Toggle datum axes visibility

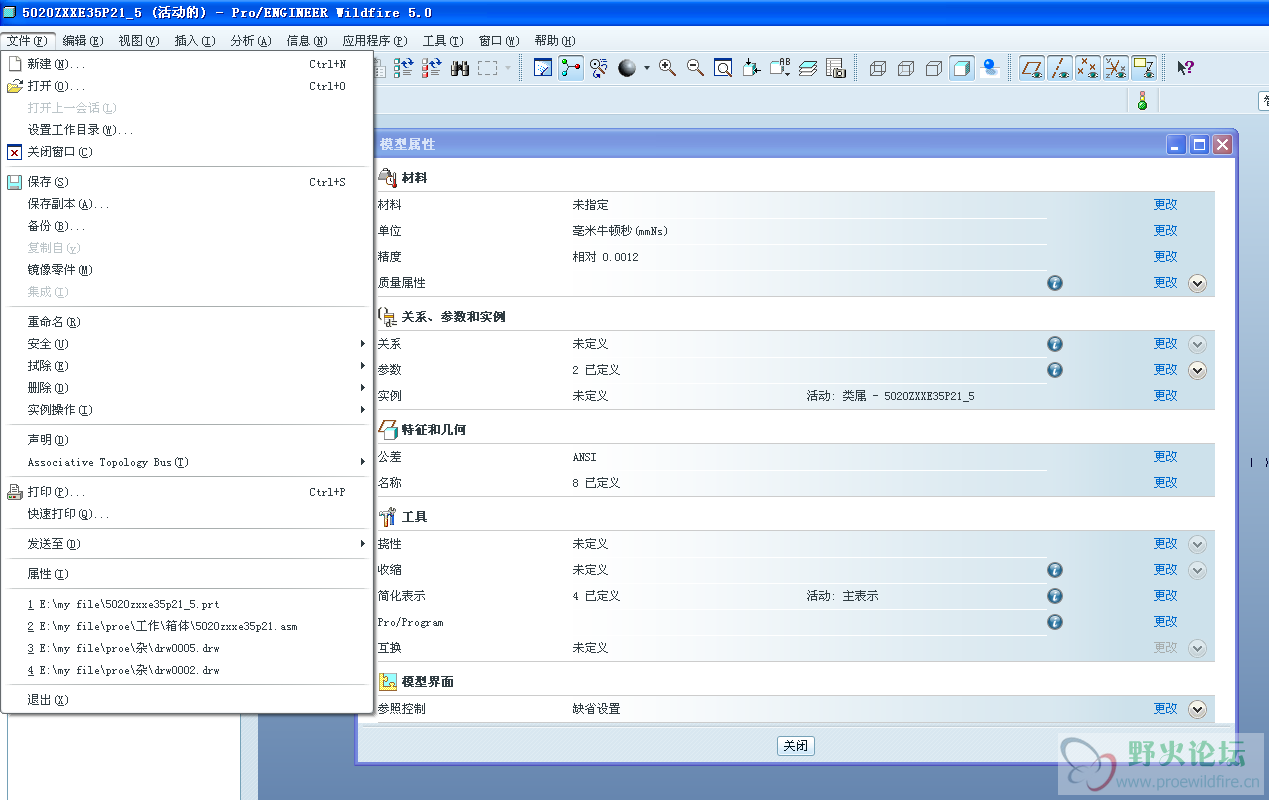point(1060,68)
